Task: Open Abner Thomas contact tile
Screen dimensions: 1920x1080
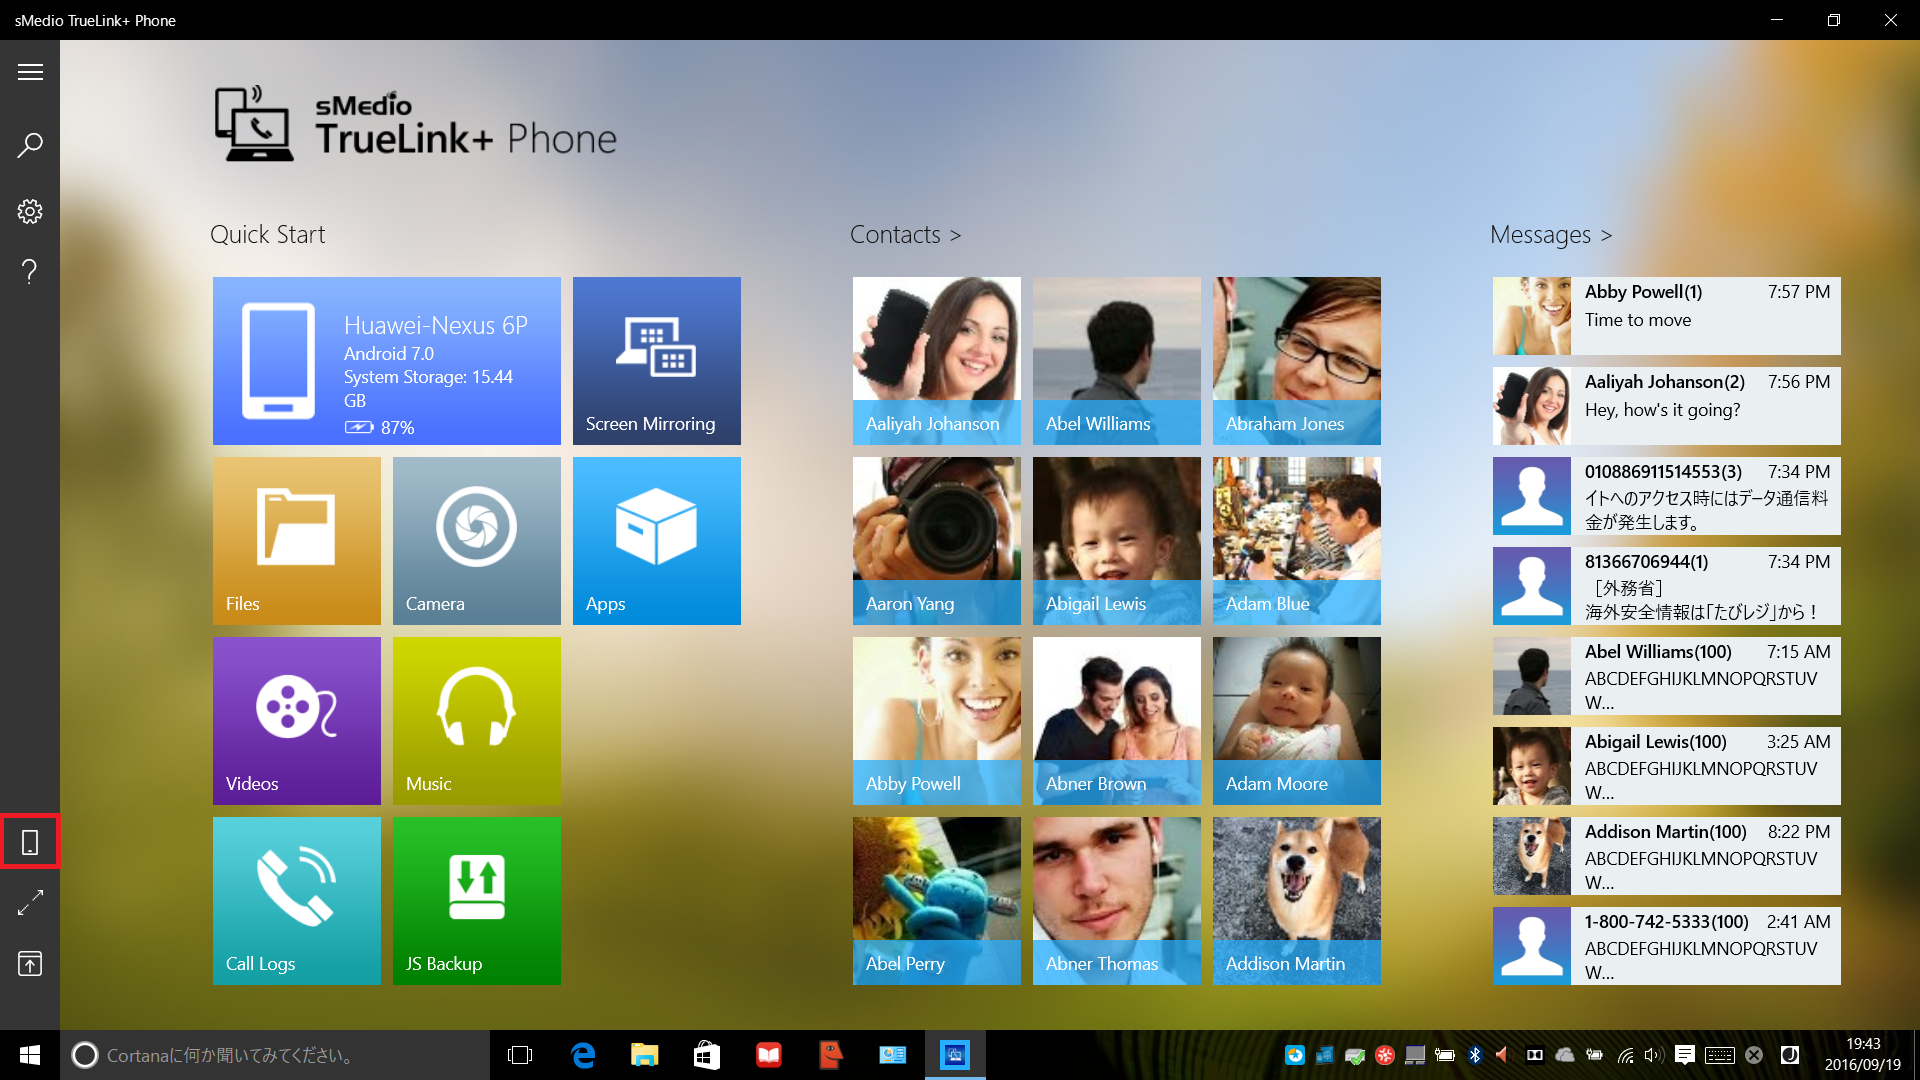Action: click(x=1117, y=901)
